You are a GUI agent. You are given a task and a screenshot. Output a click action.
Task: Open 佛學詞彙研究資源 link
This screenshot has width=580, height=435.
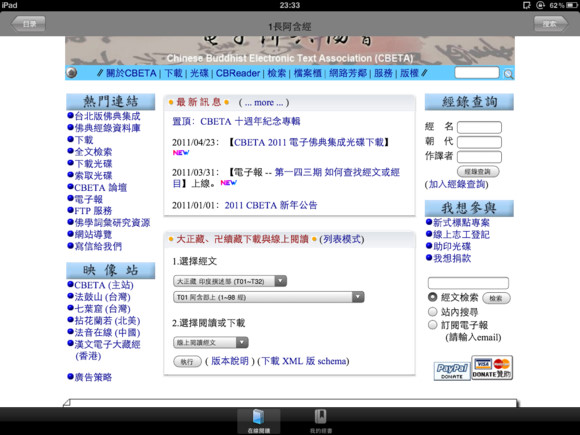tap(112, 223)
